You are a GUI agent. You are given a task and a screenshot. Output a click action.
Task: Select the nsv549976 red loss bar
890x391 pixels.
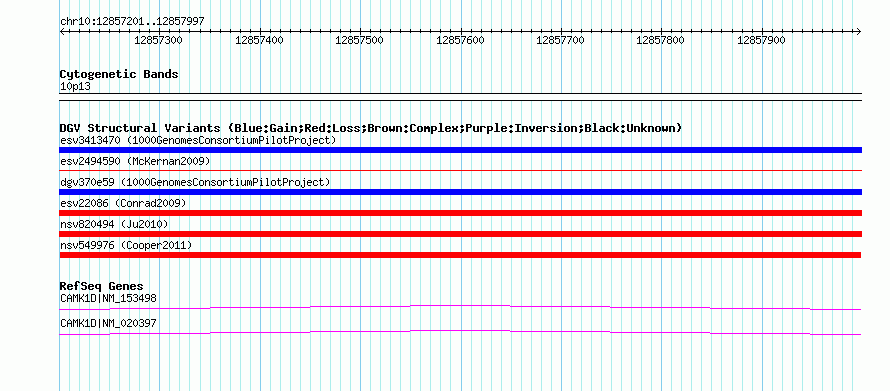point(460,255)
